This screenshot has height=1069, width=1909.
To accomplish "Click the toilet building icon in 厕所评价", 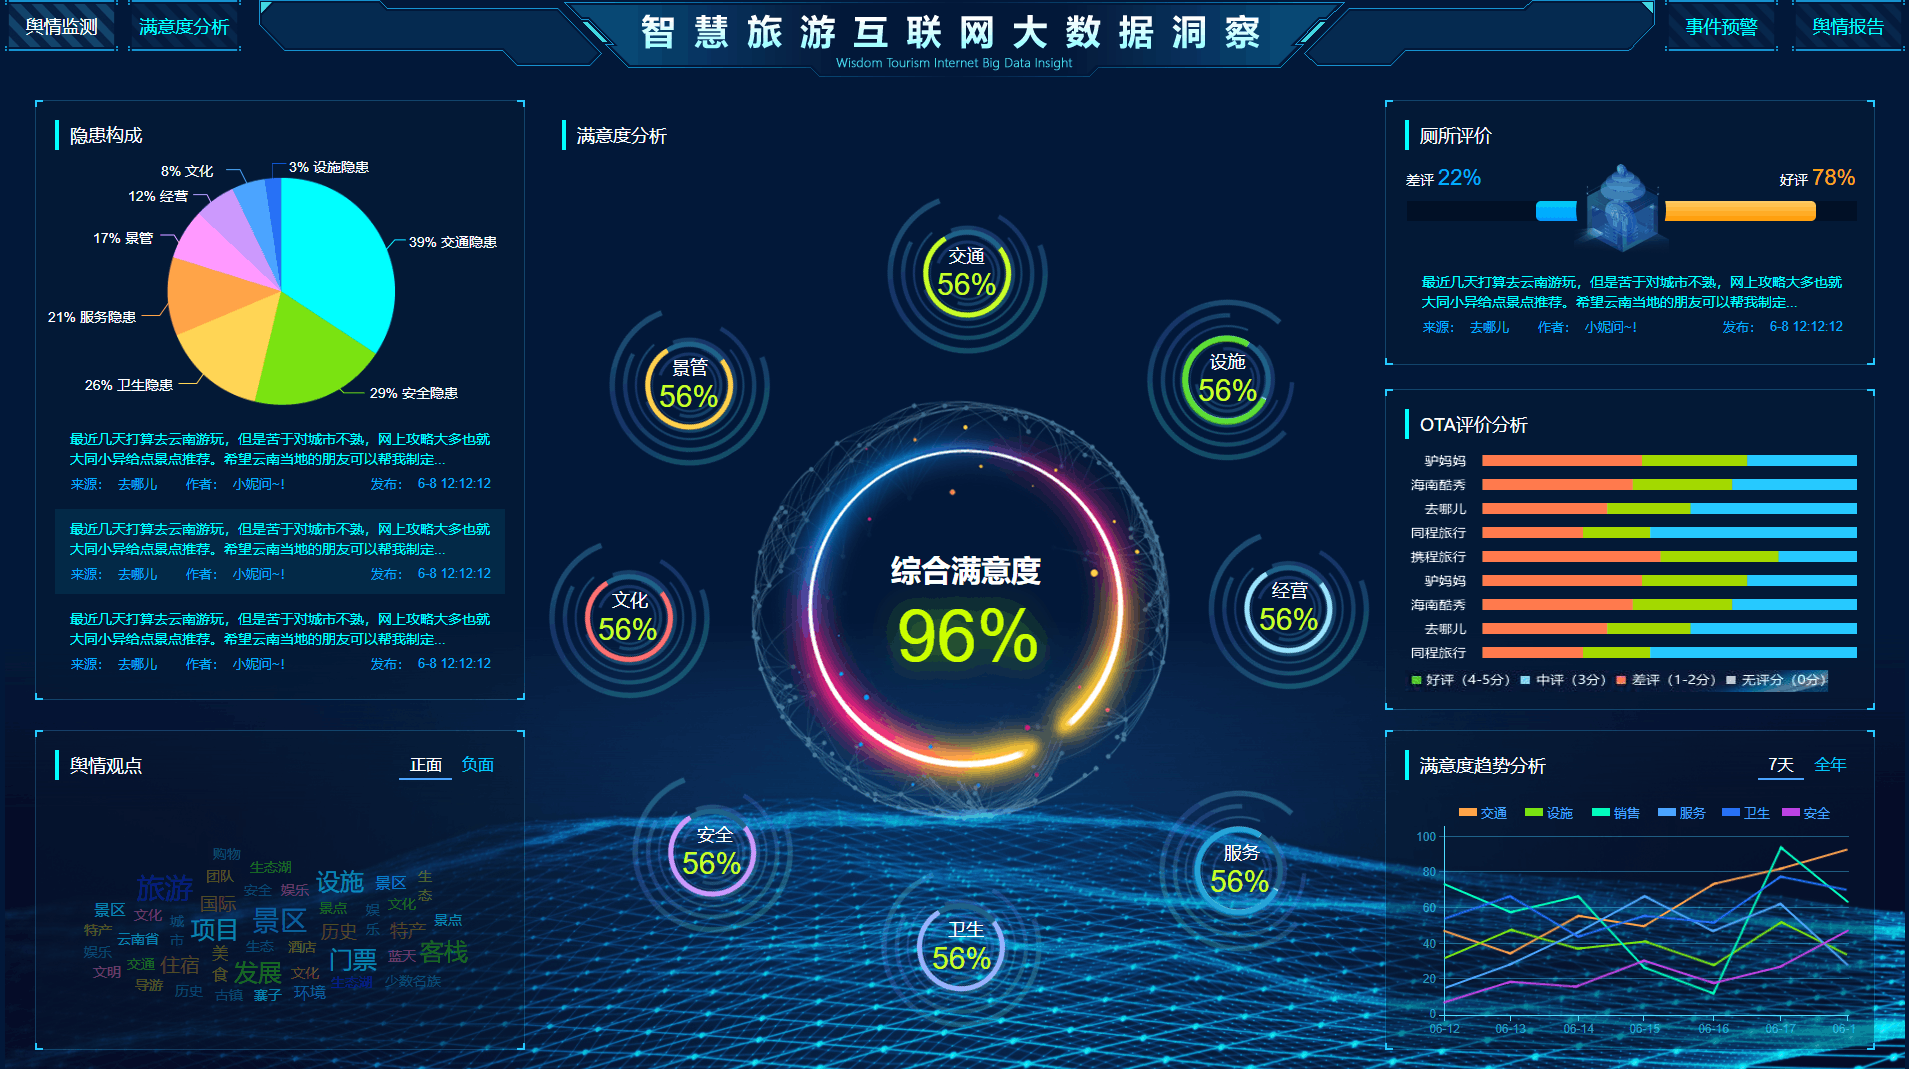I will [x=1620, y=207].
